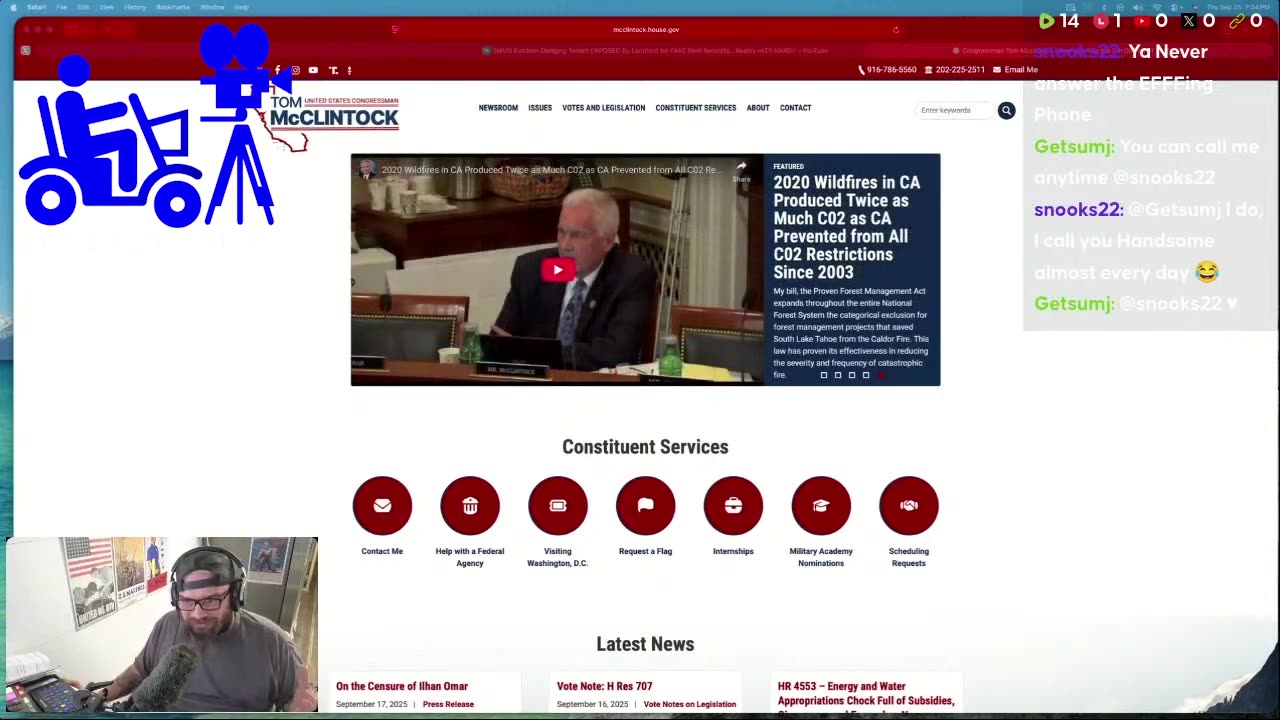Screen dimensions: 1280x720
Task: Open McClintock's Facebook page icon
Action: coord(277,70)
